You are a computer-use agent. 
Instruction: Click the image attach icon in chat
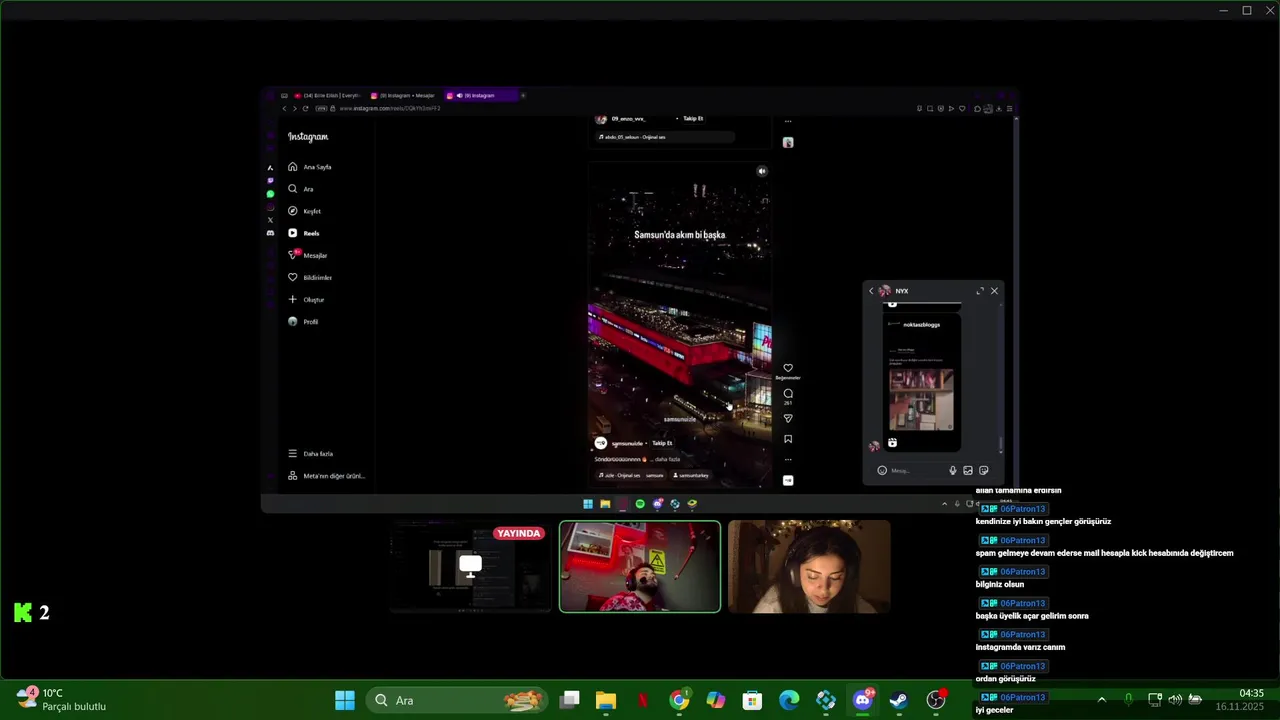[968, 470]
